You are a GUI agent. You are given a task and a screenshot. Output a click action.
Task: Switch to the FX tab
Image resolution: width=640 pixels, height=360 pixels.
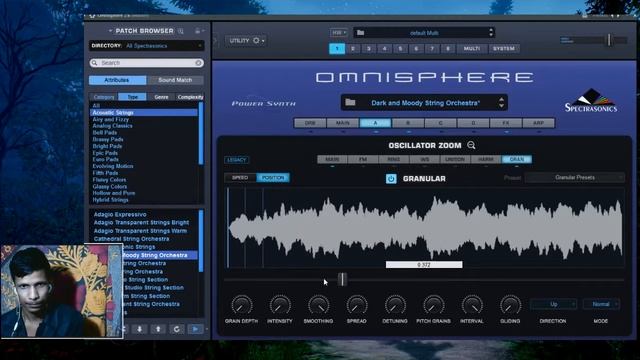click(506, 123)
